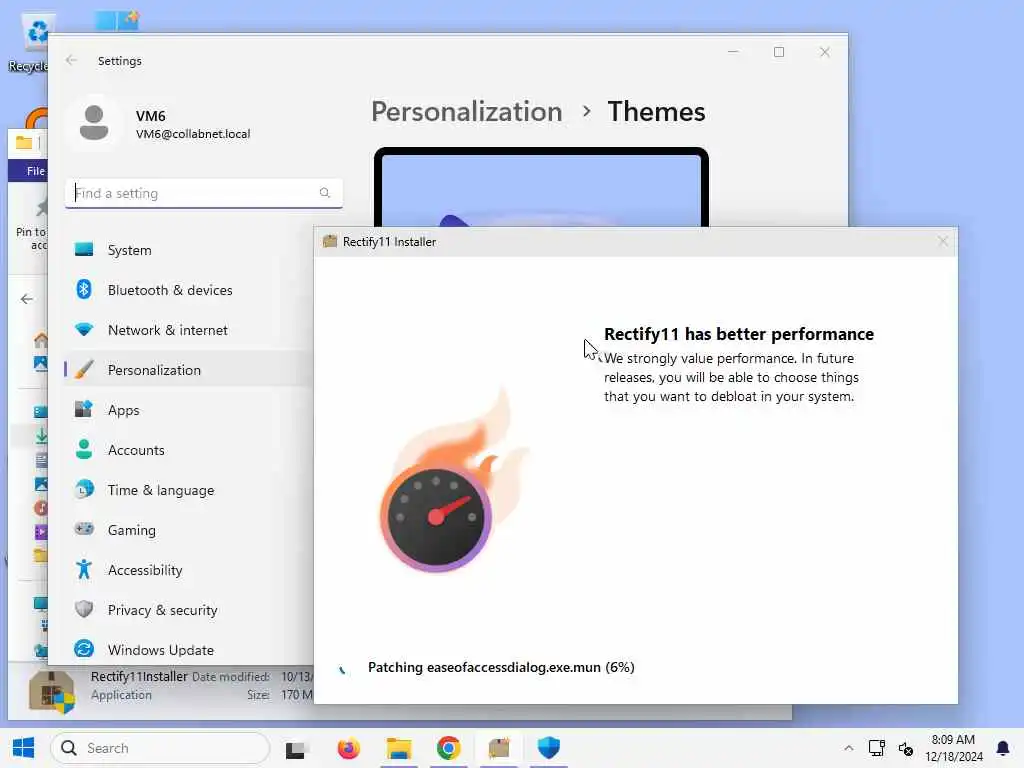The height and width of the screenshot is (768, 1024).
Task: Click Downloads icon in Explorer navigation pane
Action: 41,436
